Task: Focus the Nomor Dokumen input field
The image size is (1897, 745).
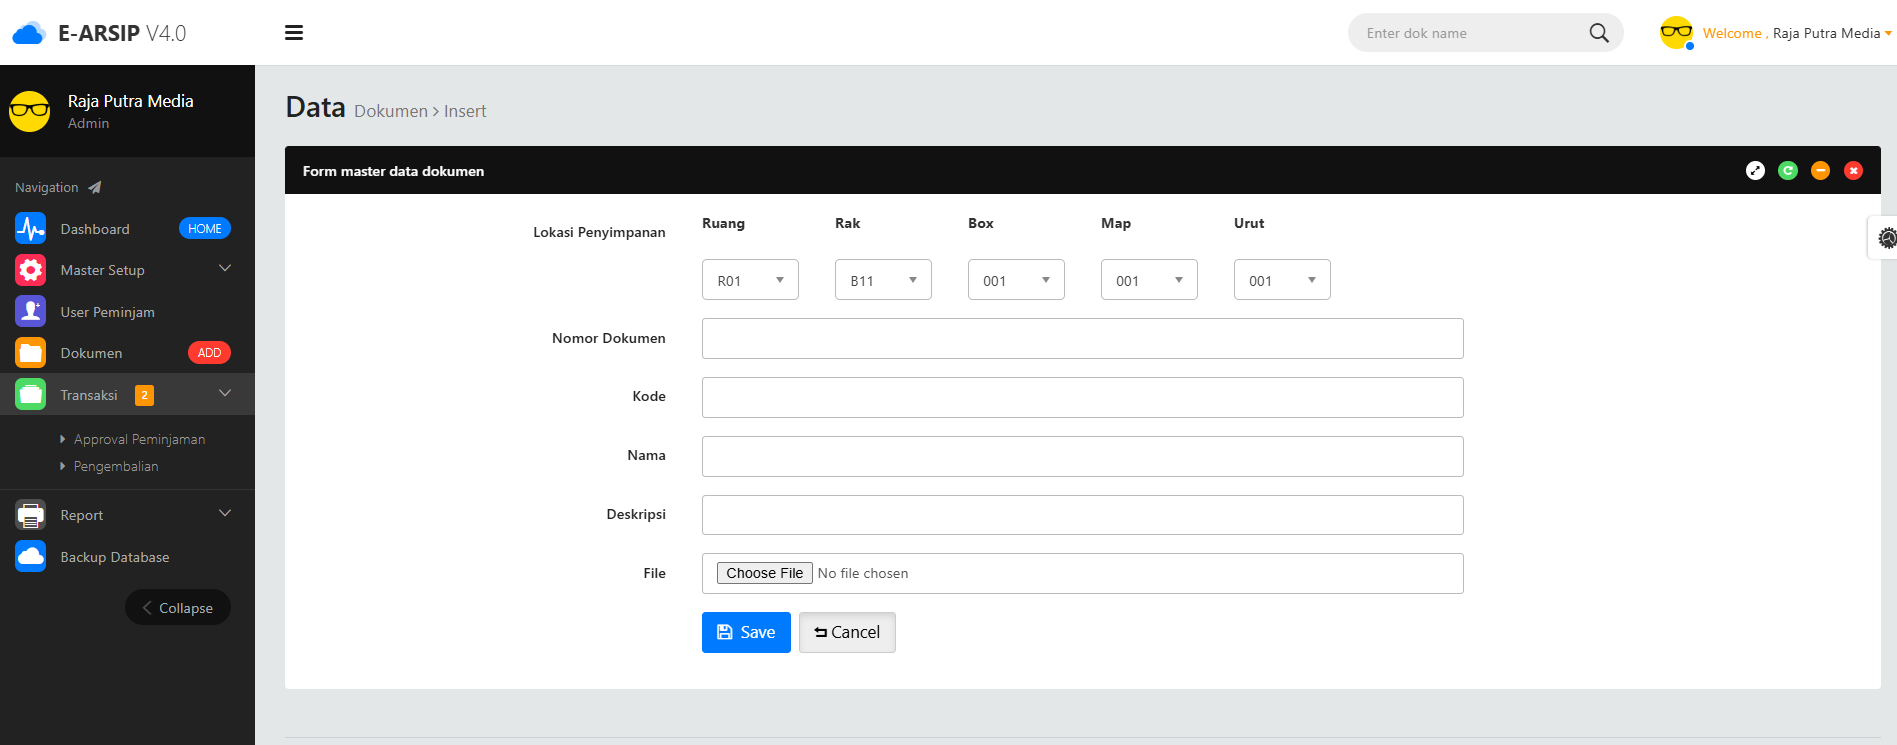Action: [1082, 339]
